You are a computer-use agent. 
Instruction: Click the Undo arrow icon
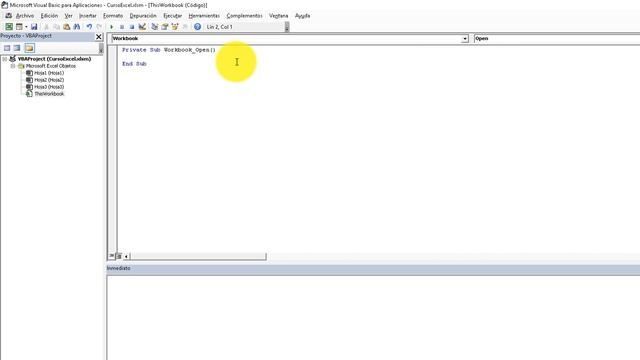(89, 27)
